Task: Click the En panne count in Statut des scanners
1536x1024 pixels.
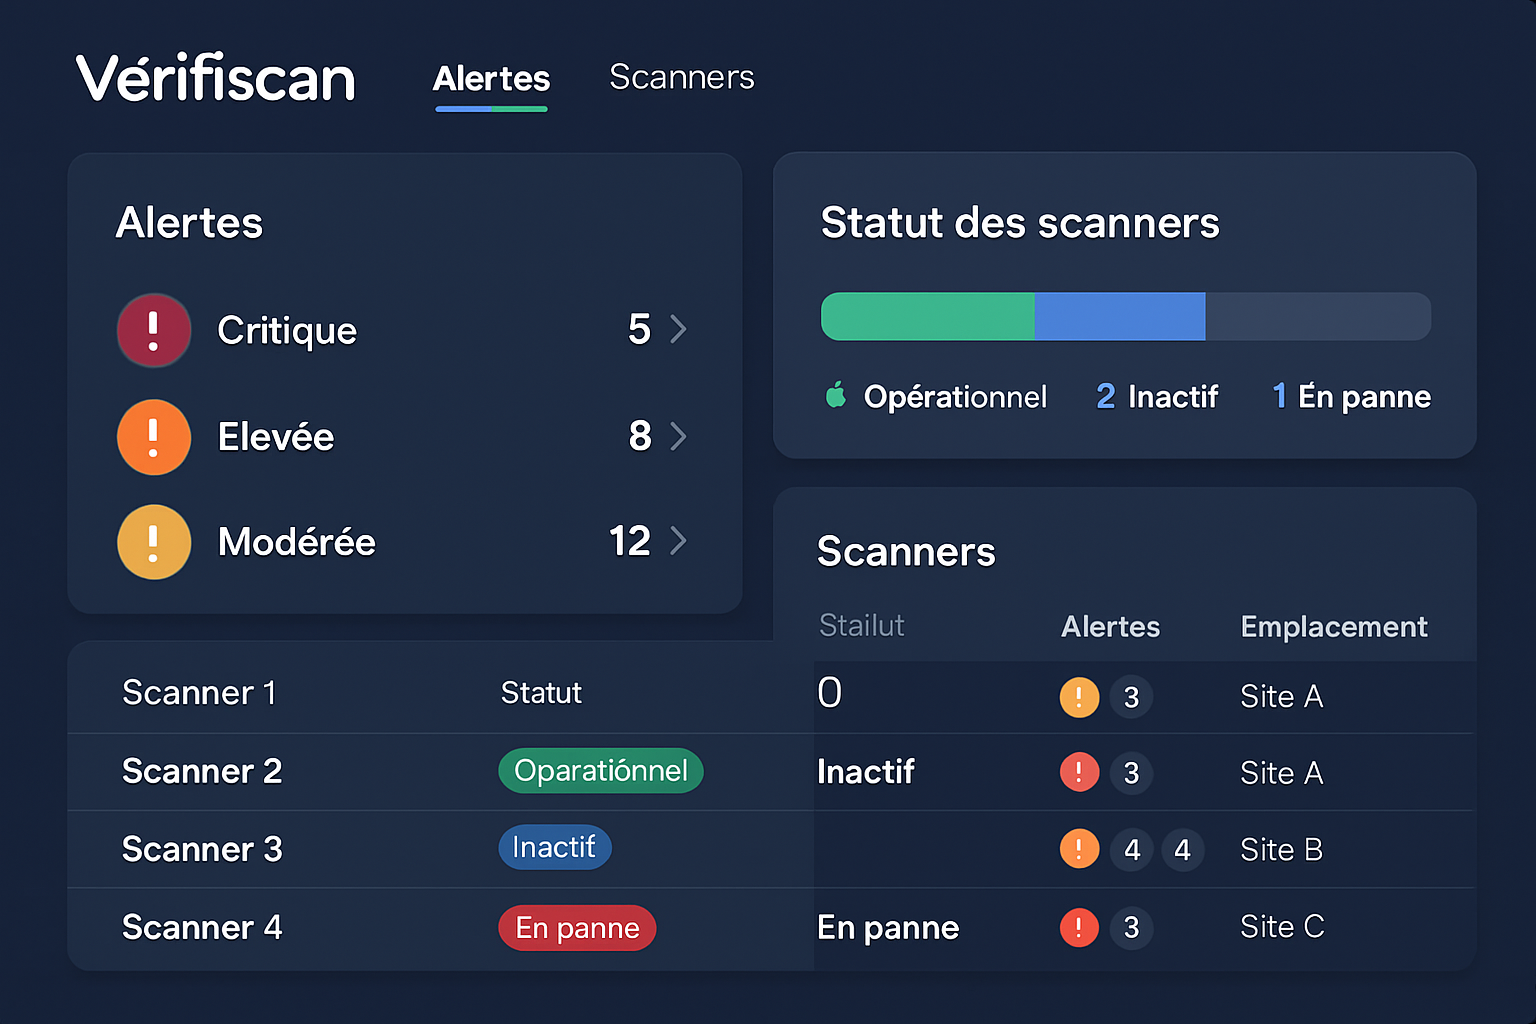Action: click(1349, 396)
